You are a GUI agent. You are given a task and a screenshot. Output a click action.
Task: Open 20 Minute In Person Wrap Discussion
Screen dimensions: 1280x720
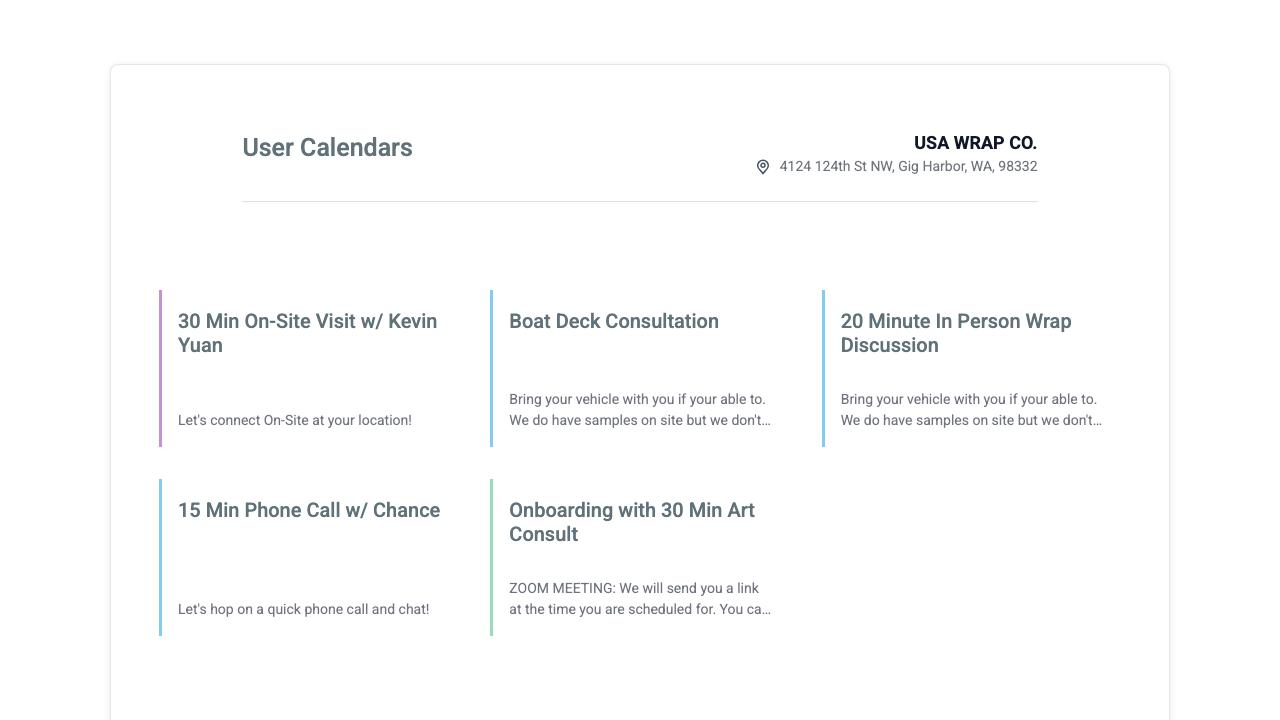click(x=956, y=333)
